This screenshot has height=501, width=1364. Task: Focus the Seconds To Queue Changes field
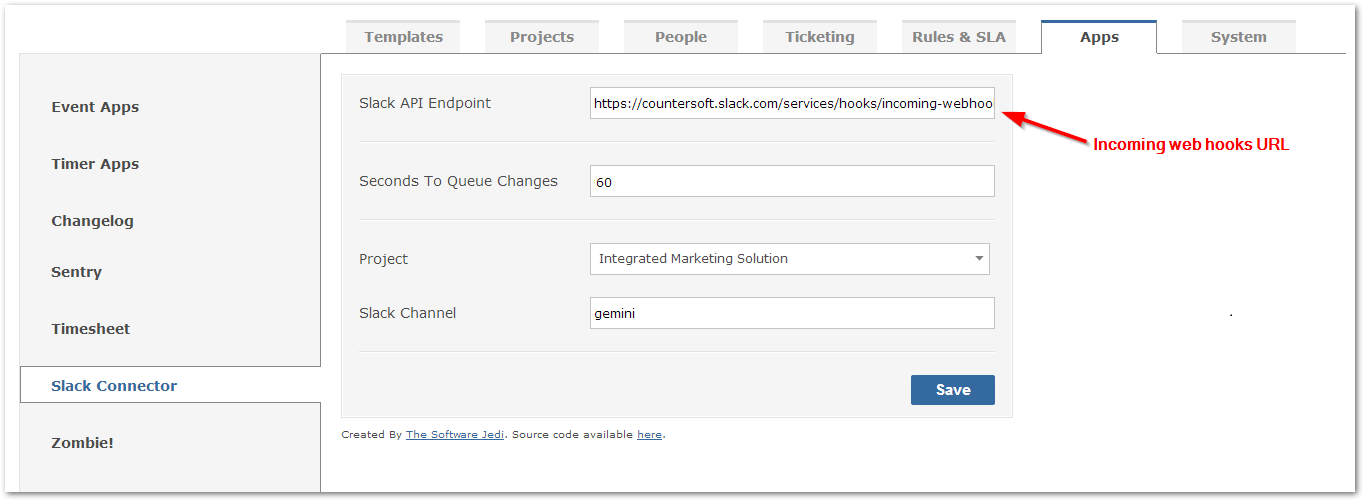point(792,182)
